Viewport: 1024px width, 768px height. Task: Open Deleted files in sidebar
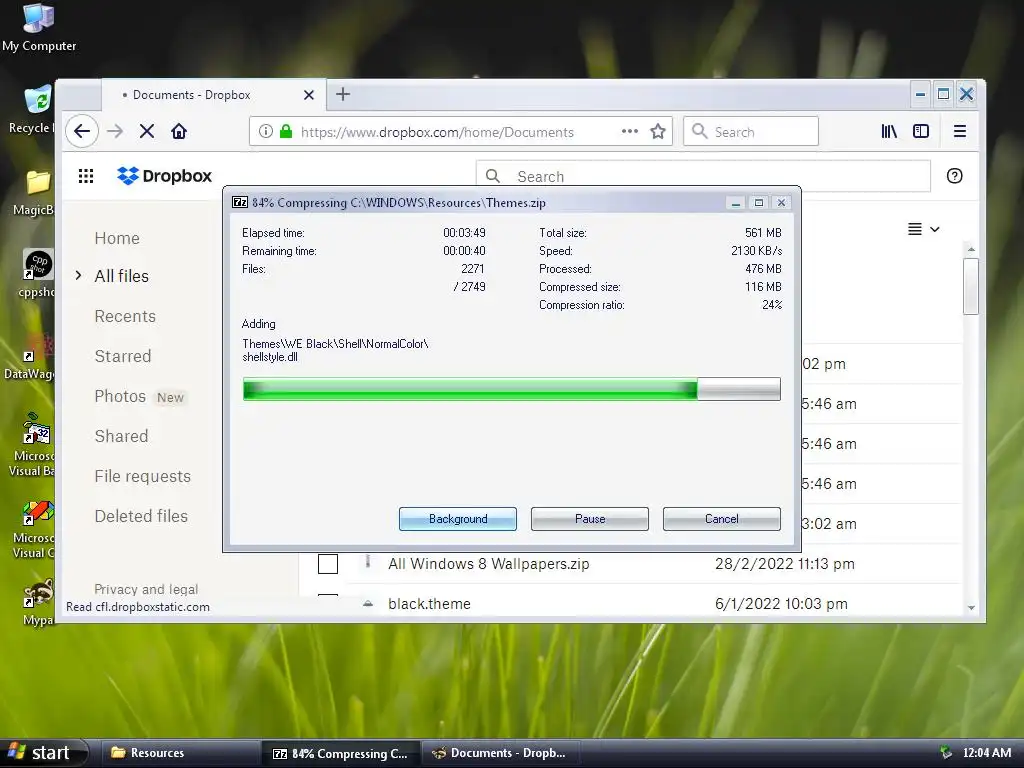point(141,516)
